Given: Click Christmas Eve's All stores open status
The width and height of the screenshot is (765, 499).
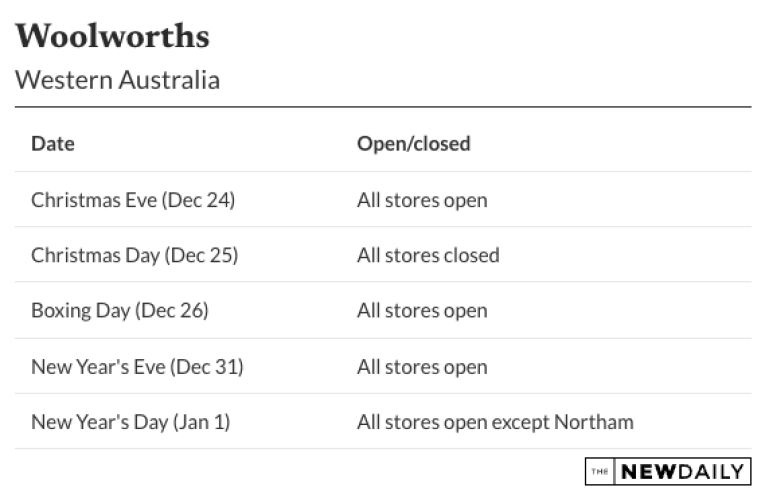Looking at the screenshot, I should coord(422,200).
